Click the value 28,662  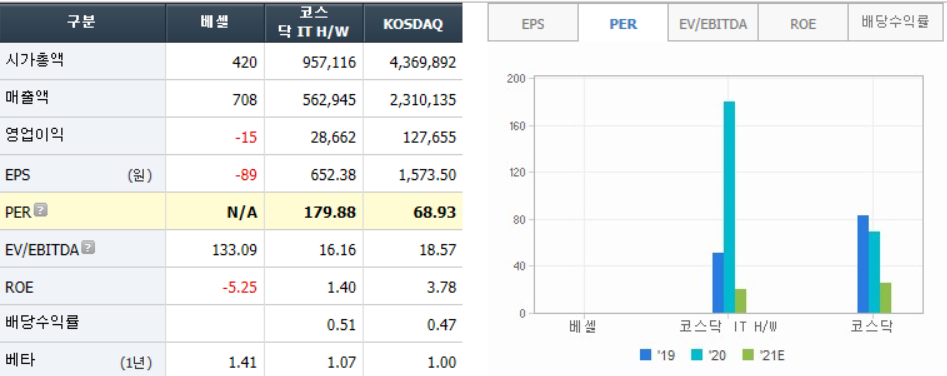pyautogui.click(x=334, y=138)
